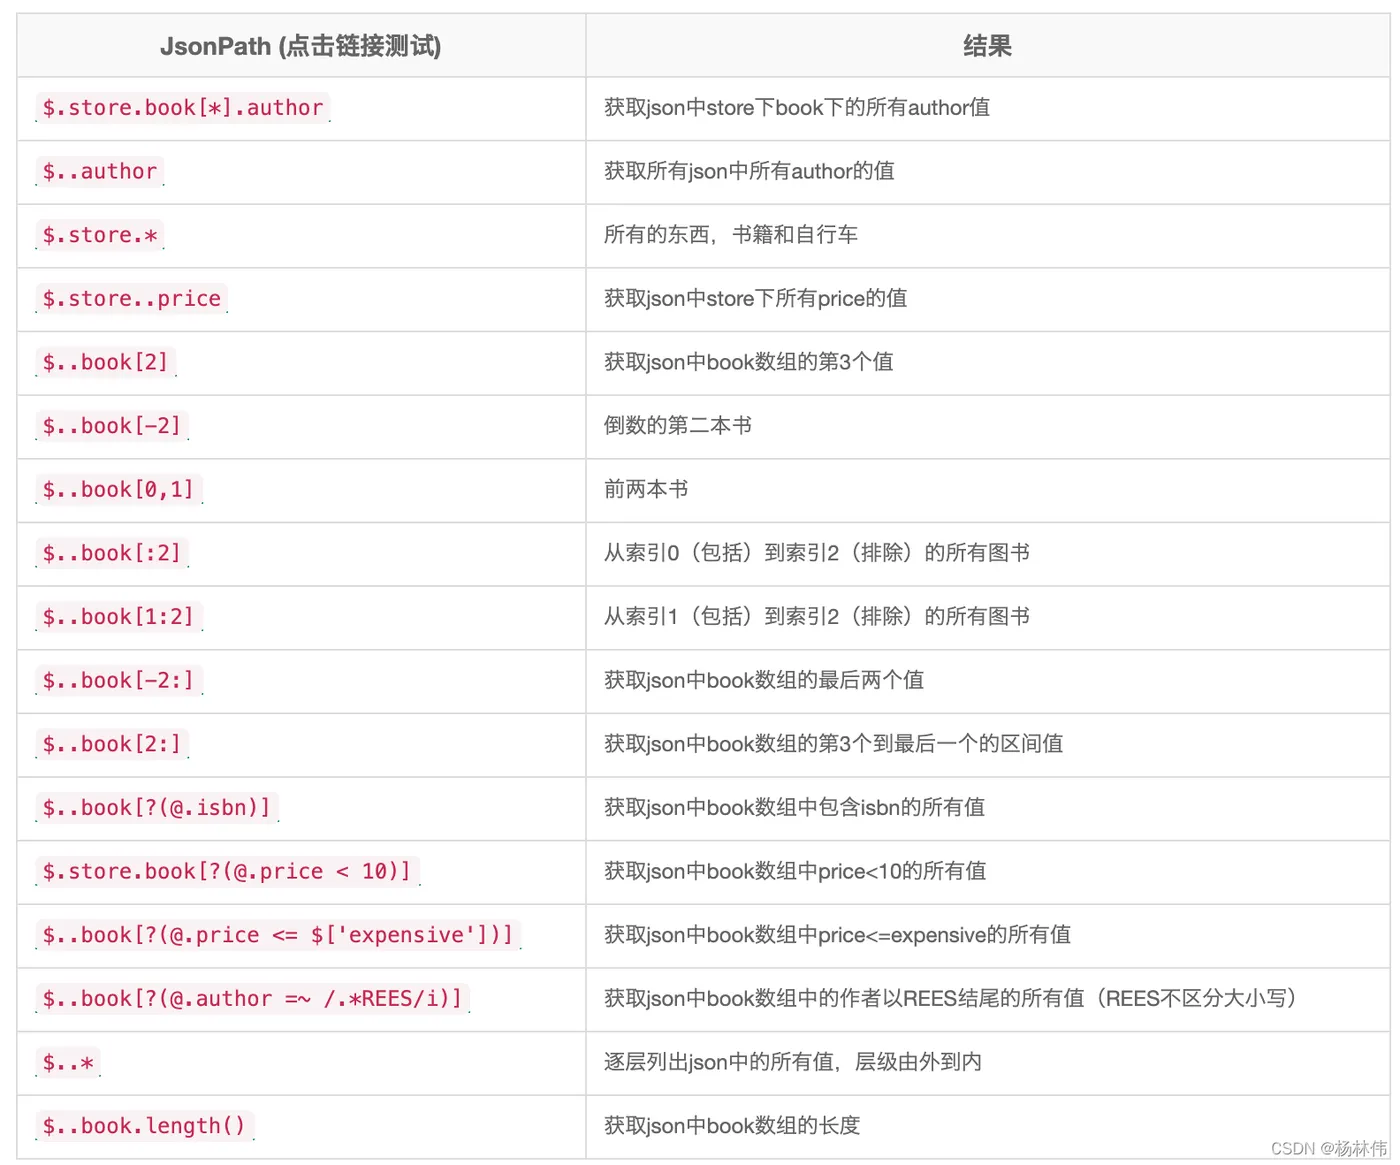Viewport: 1400px width, 1165px height.
Task: Open the price <= expensive filter link
Action: [x=279, y=935]
